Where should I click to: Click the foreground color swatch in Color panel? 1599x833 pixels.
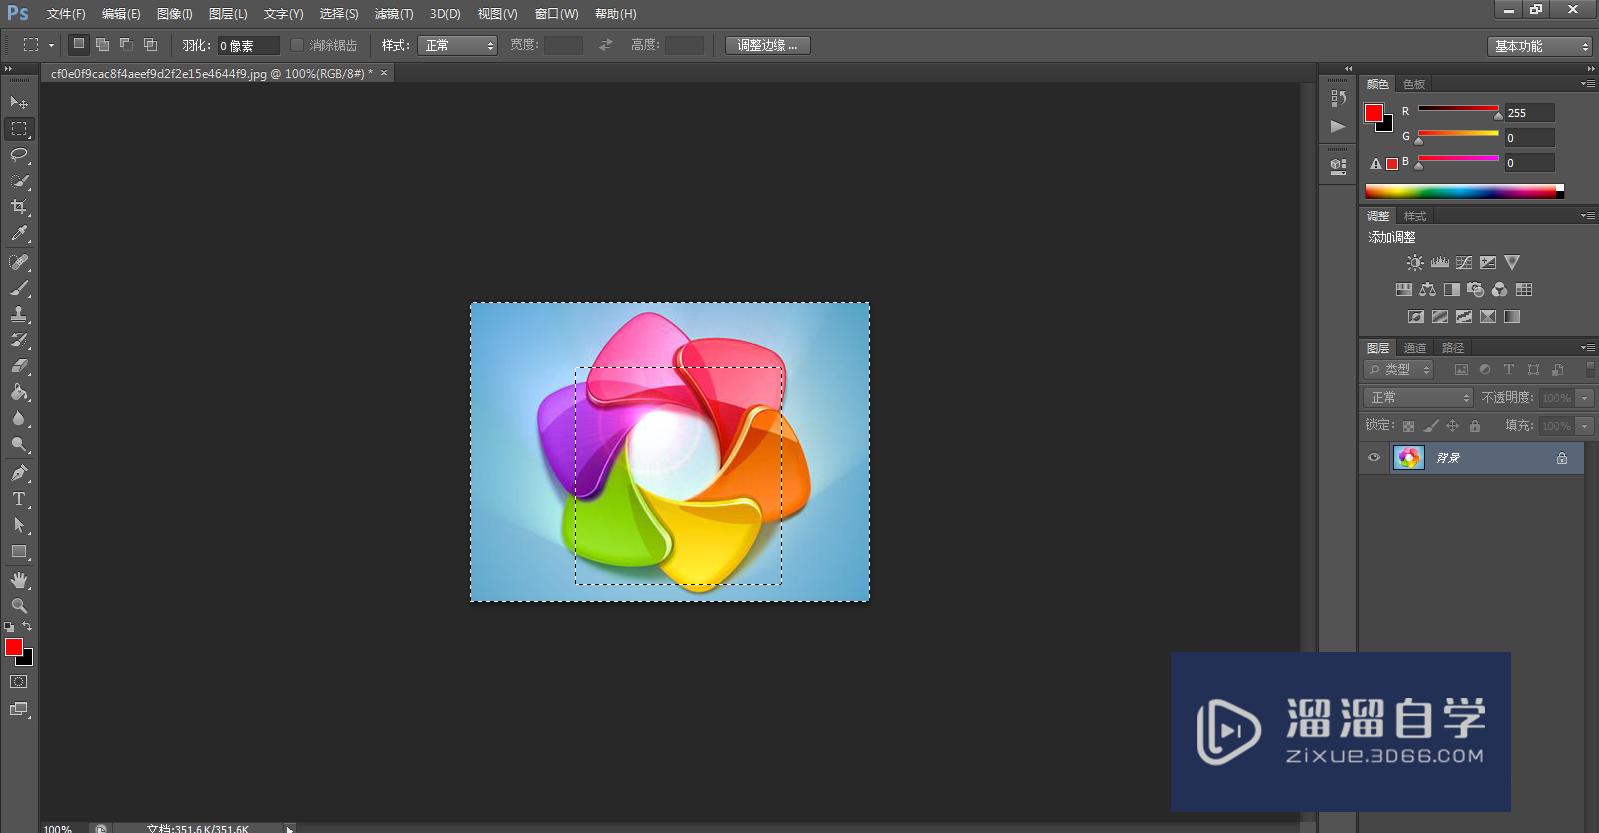pyautogui.click(x=1374, y=113)
